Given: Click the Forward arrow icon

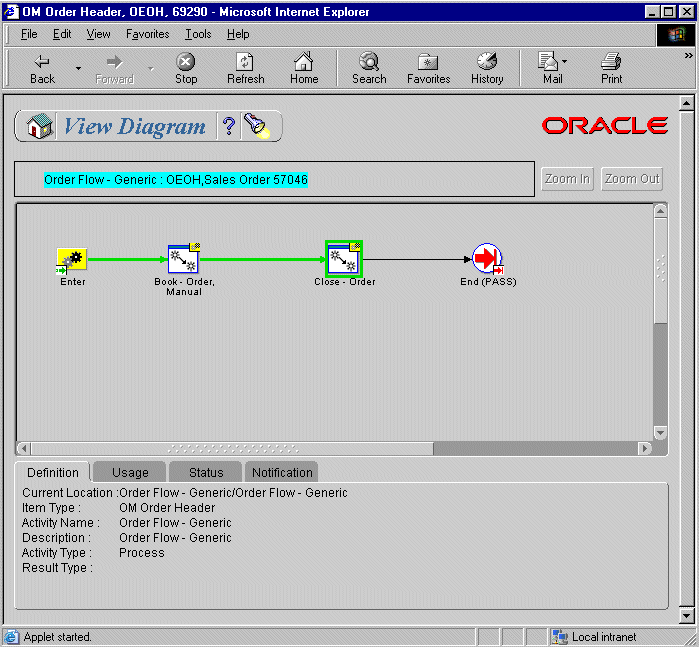Looking at the screenshot, I should click(x=114, y=62).
